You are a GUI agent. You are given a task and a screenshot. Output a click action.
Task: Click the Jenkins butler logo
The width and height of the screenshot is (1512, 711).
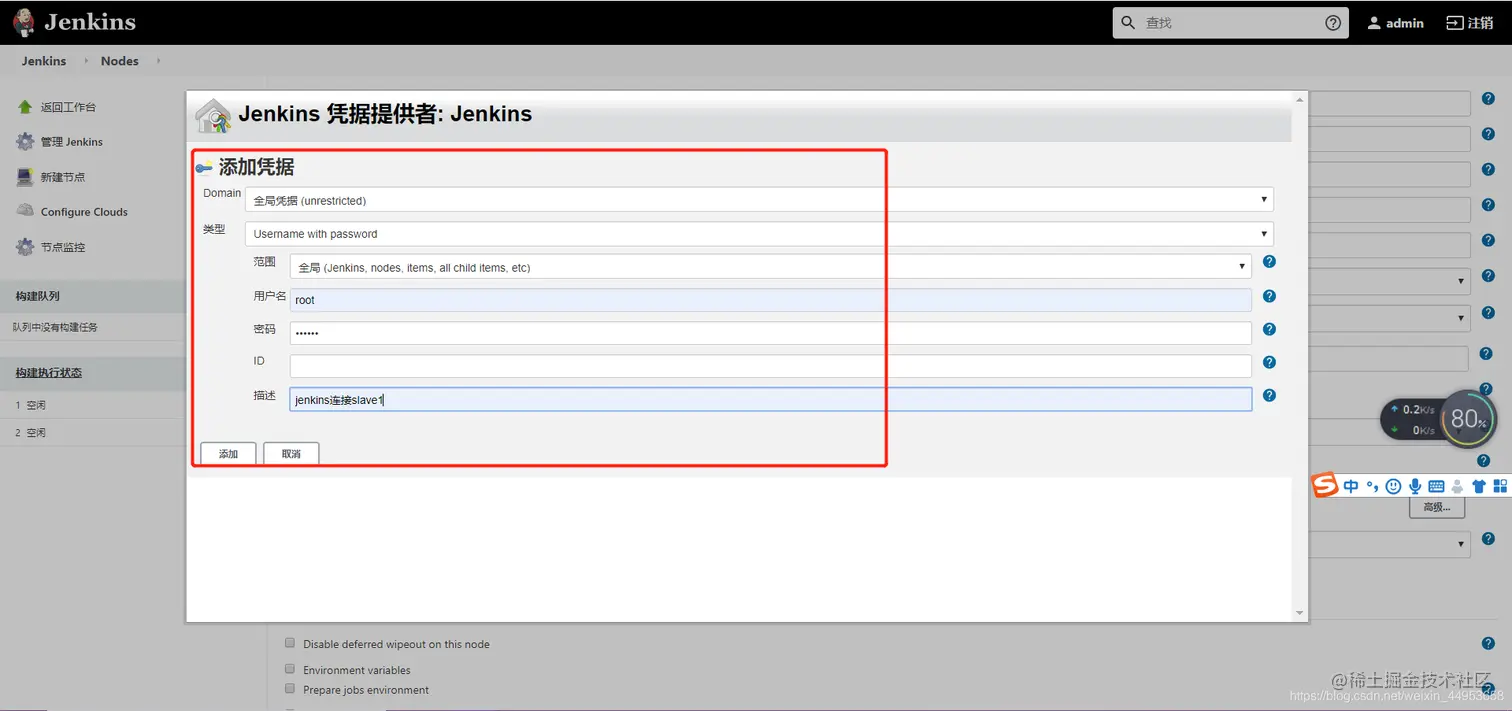tap(24, 22)
